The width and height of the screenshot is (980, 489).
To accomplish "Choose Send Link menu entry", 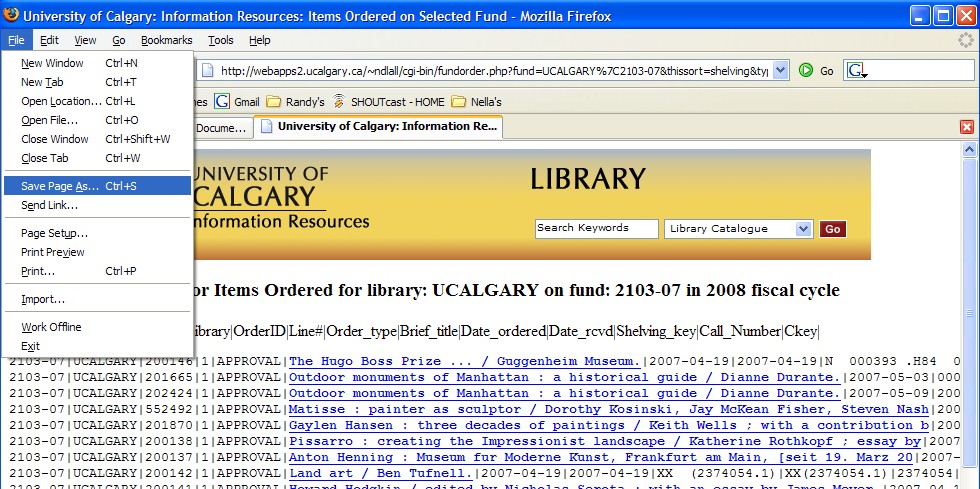I will pyautogui.click(x=98, y=205).
